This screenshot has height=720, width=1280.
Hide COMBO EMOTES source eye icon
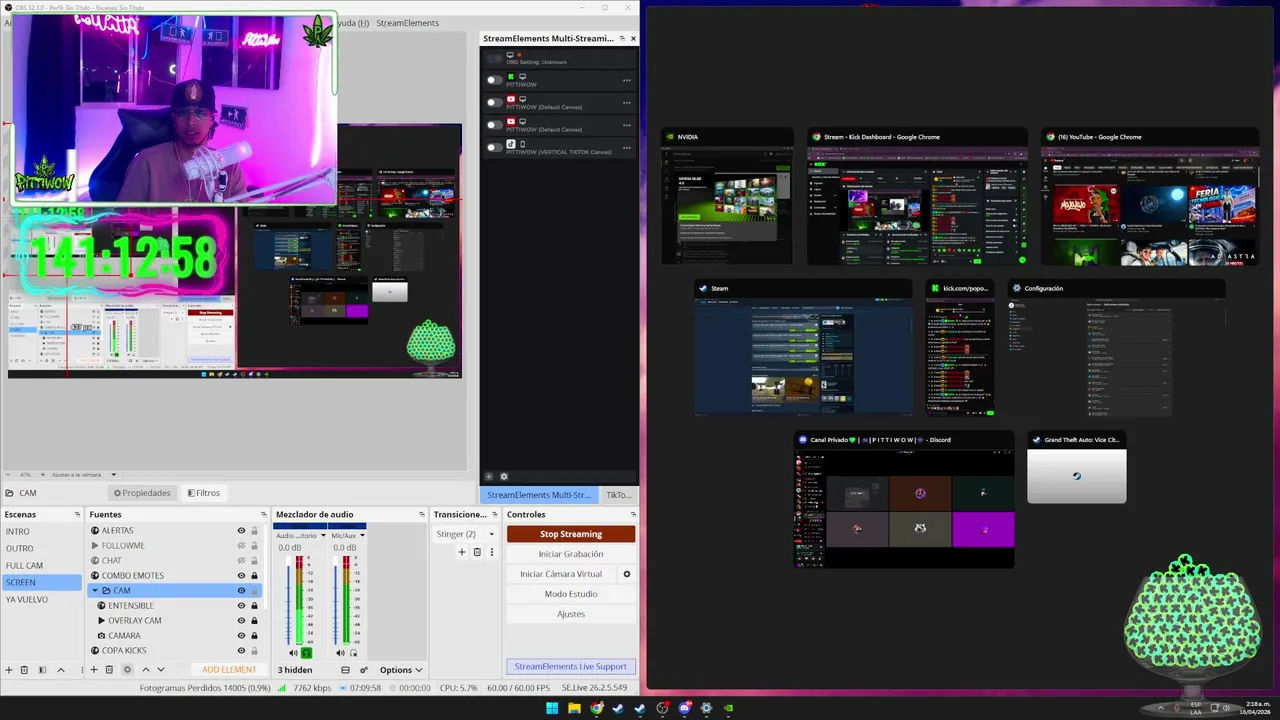click(241, 576)
